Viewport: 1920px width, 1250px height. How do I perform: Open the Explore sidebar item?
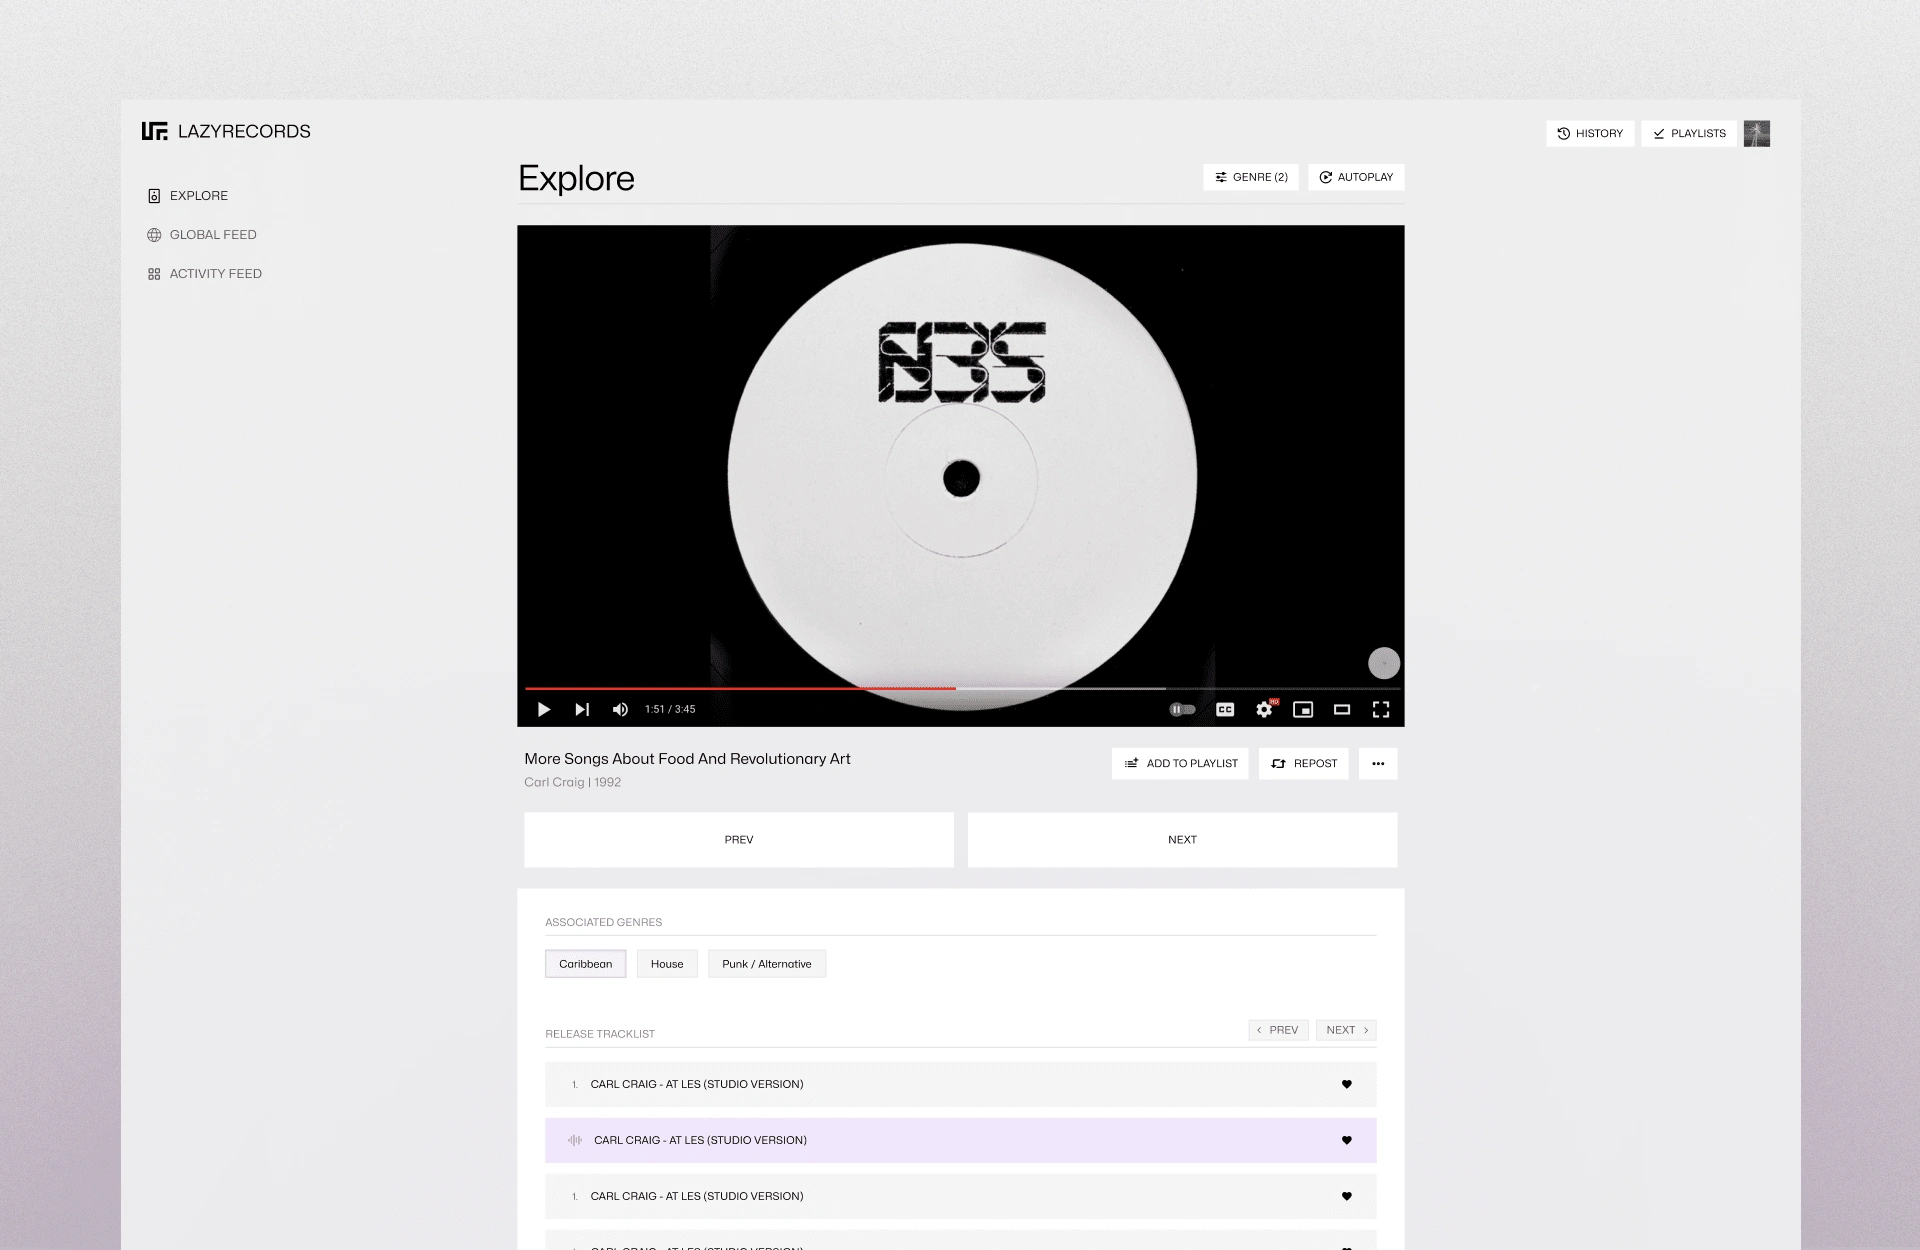point(188,196)
